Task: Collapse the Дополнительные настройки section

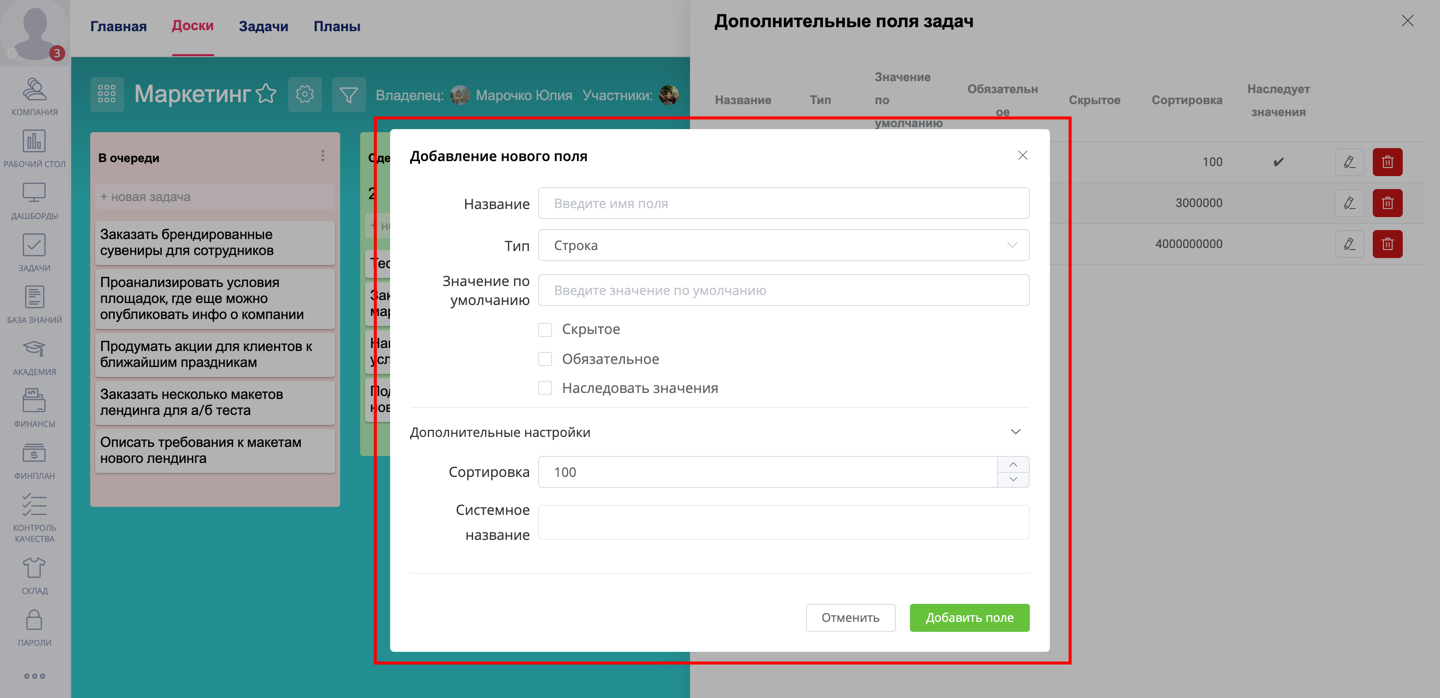Action: coord(1015,431)
